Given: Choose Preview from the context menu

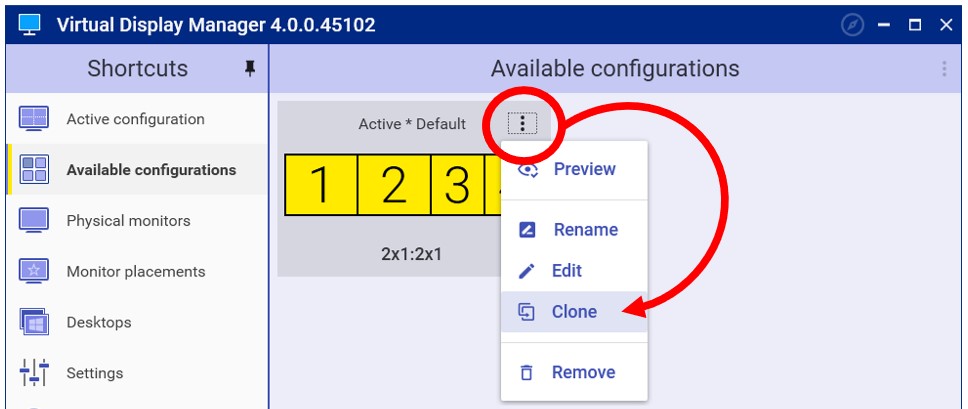Looking at the screenshot, I should pos(574,169).
